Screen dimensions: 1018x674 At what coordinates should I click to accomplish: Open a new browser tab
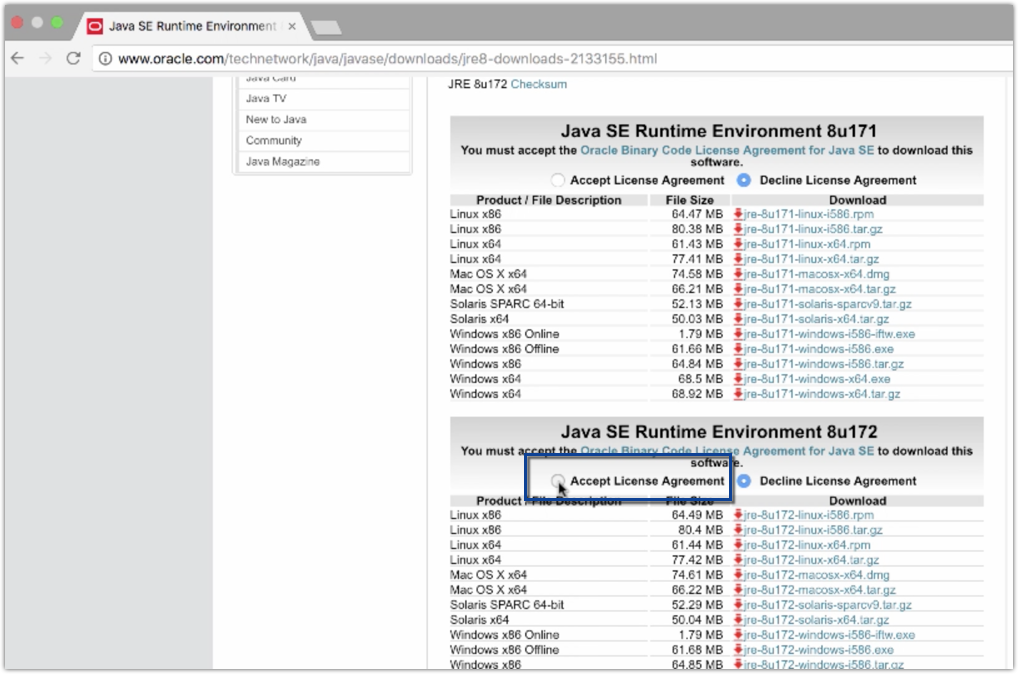[x=325, y=26]
